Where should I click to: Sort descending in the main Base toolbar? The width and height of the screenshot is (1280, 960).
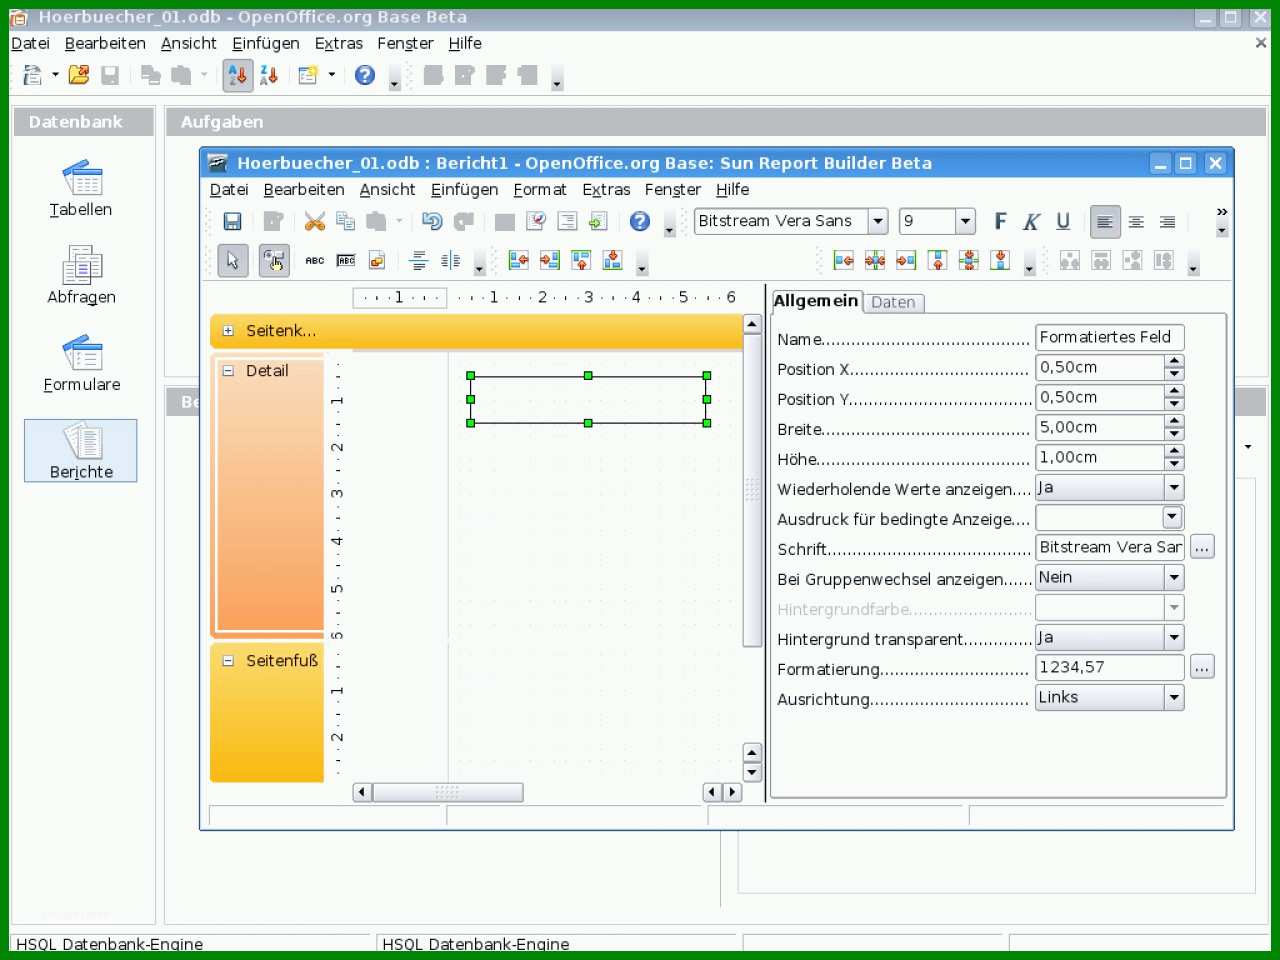click(x=269, y=75)
